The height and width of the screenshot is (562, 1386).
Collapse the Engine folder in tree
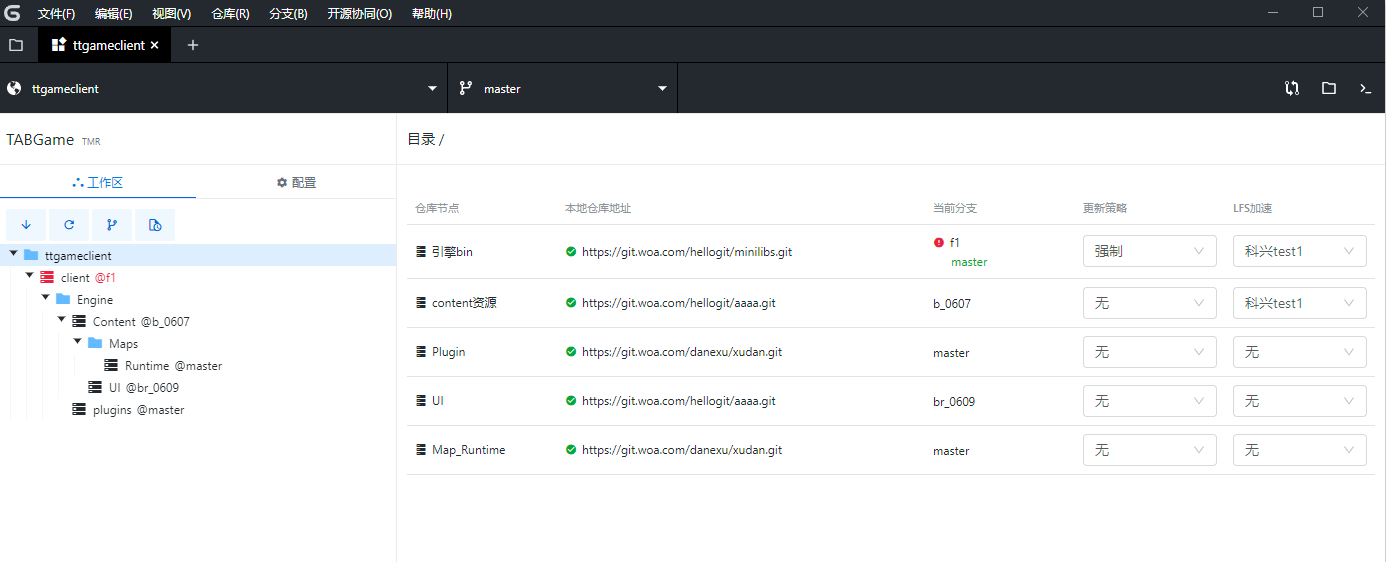point(46,298)
